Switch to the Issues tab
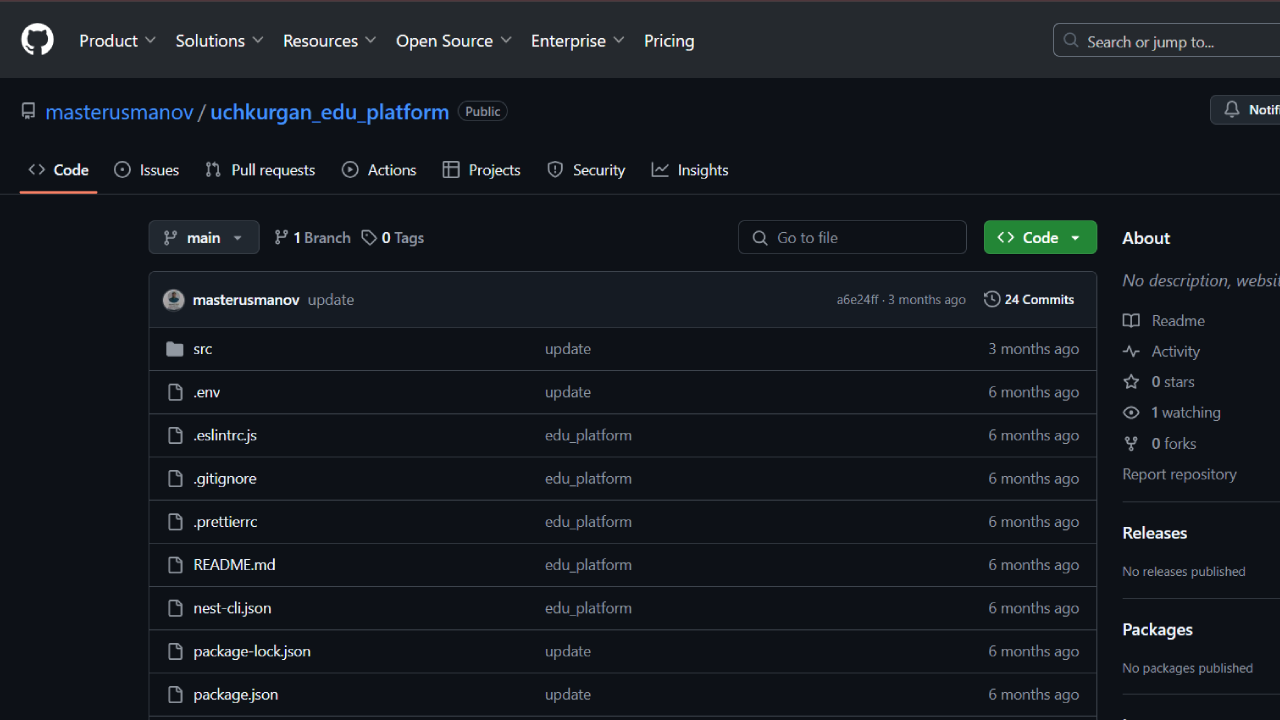This screenshot has height=720, width=1280. (x=147, y=170)
